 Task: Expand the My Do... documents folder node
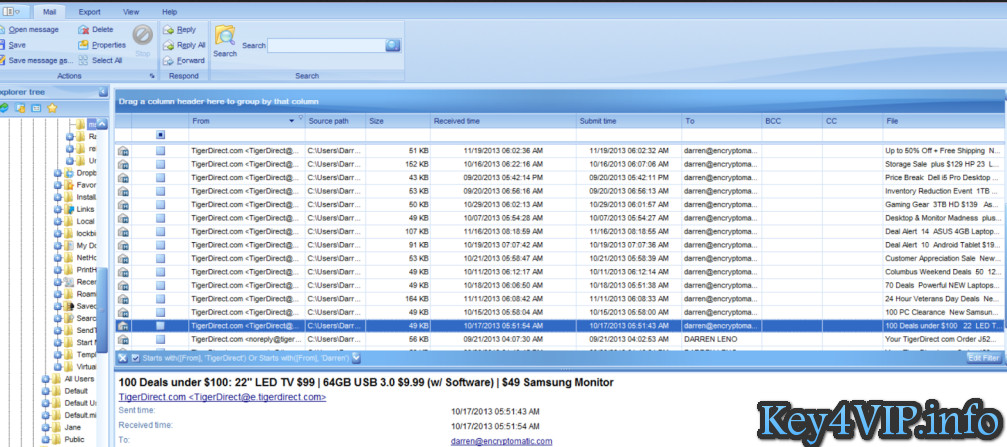click(x=58, y=245)
